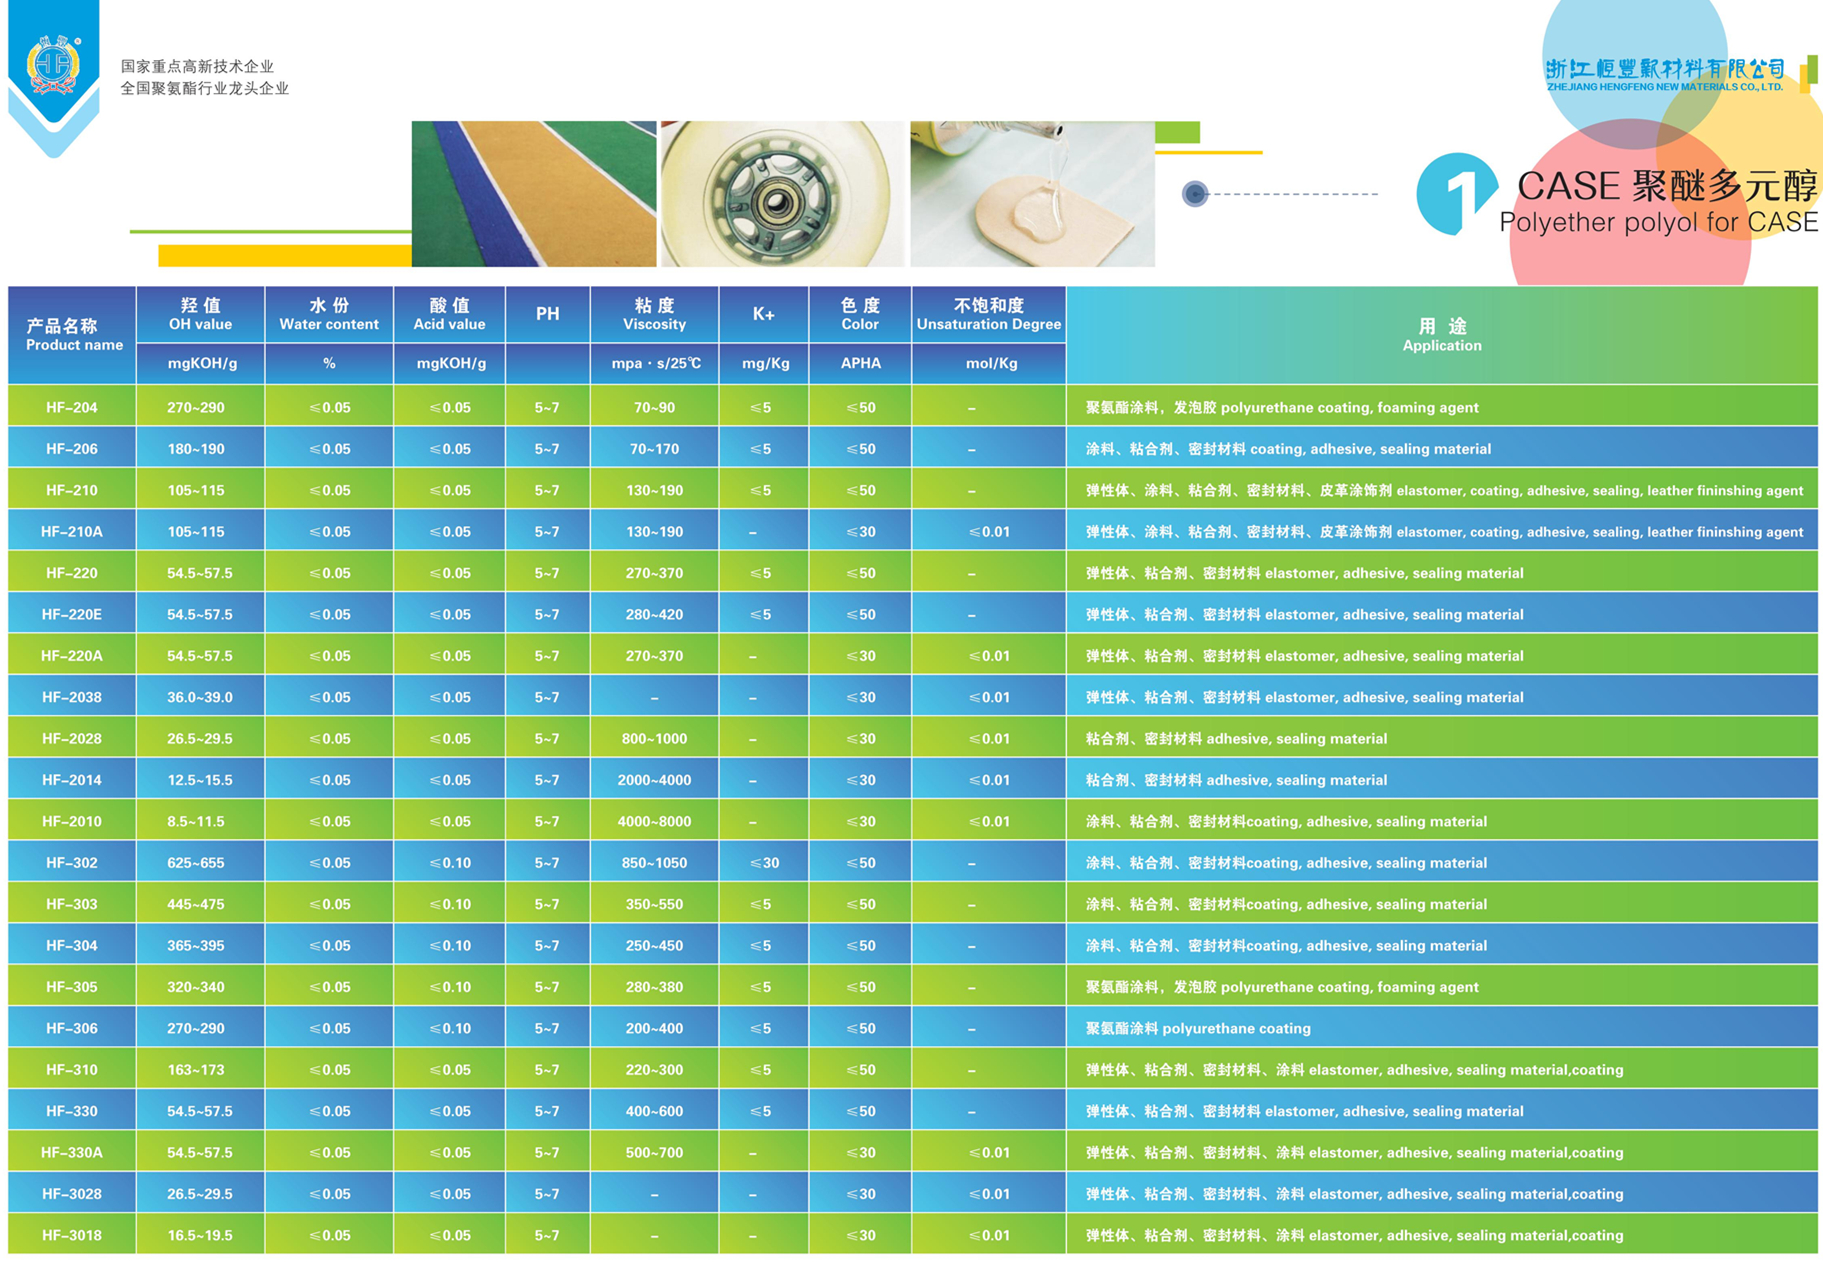Select the skate wheel photo
1823x1262 pixels.
[782, 194]
